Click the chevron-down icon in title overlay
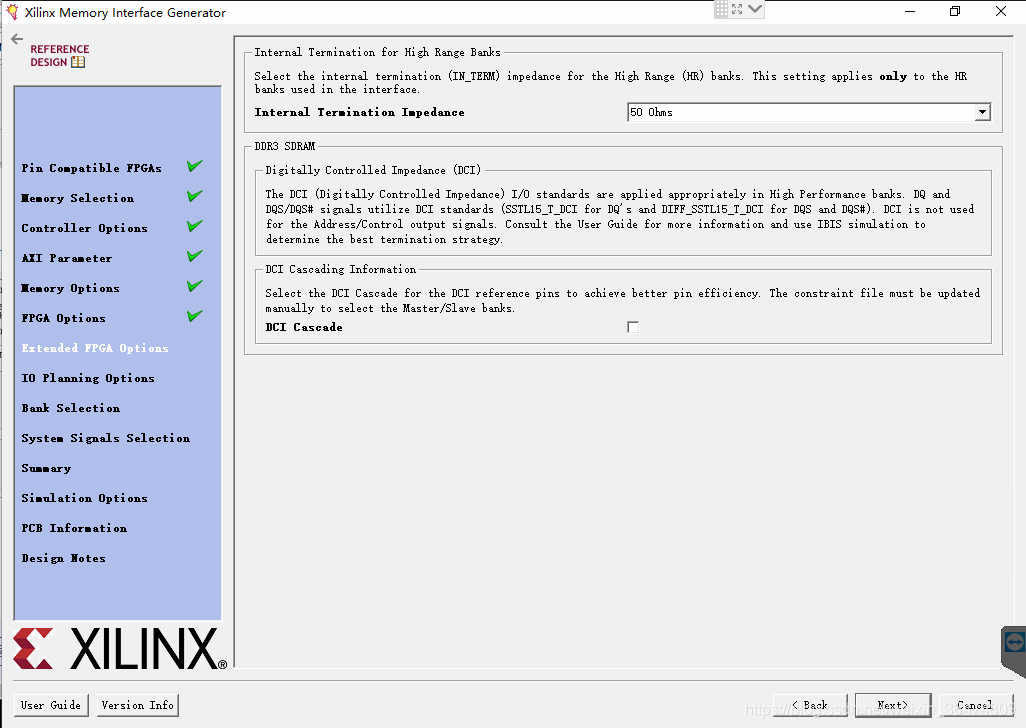This screenshot has height=728, width=1026. [755, 9]
